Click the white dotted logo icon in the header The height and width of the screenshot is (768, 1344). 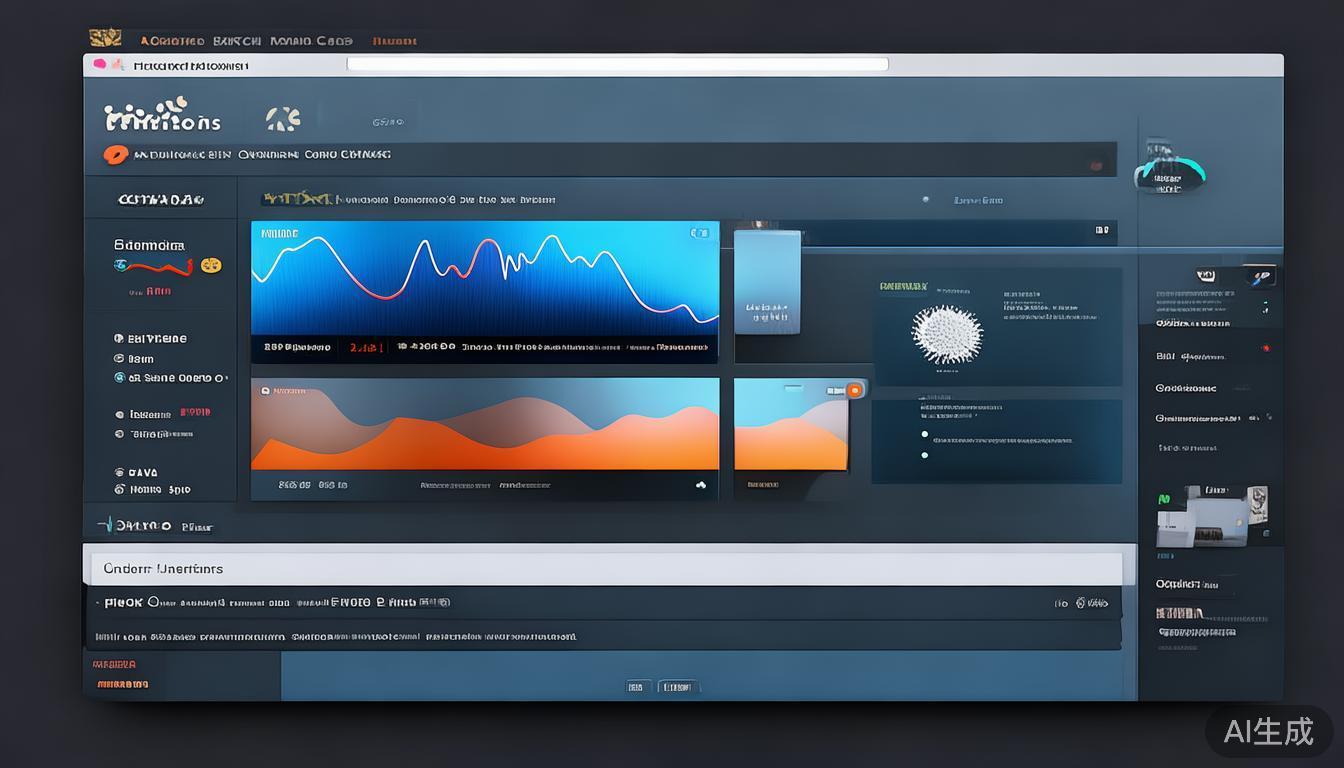pyautogui.click(x=283, y=120)
